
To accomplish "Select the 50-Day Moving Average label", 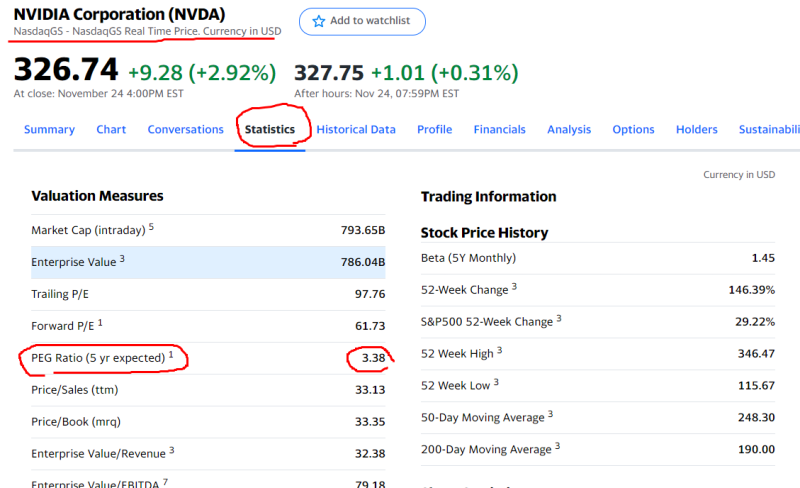I will 483,418.
